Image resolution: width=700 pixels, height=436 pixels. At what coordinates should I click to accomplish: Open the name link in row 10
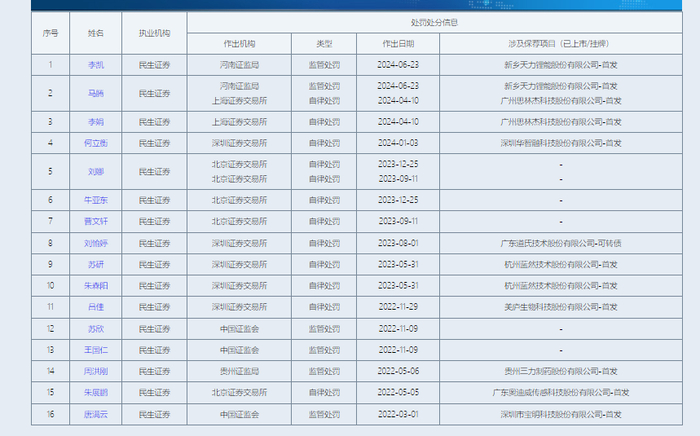pyautogui.click(x=96, y=286)
